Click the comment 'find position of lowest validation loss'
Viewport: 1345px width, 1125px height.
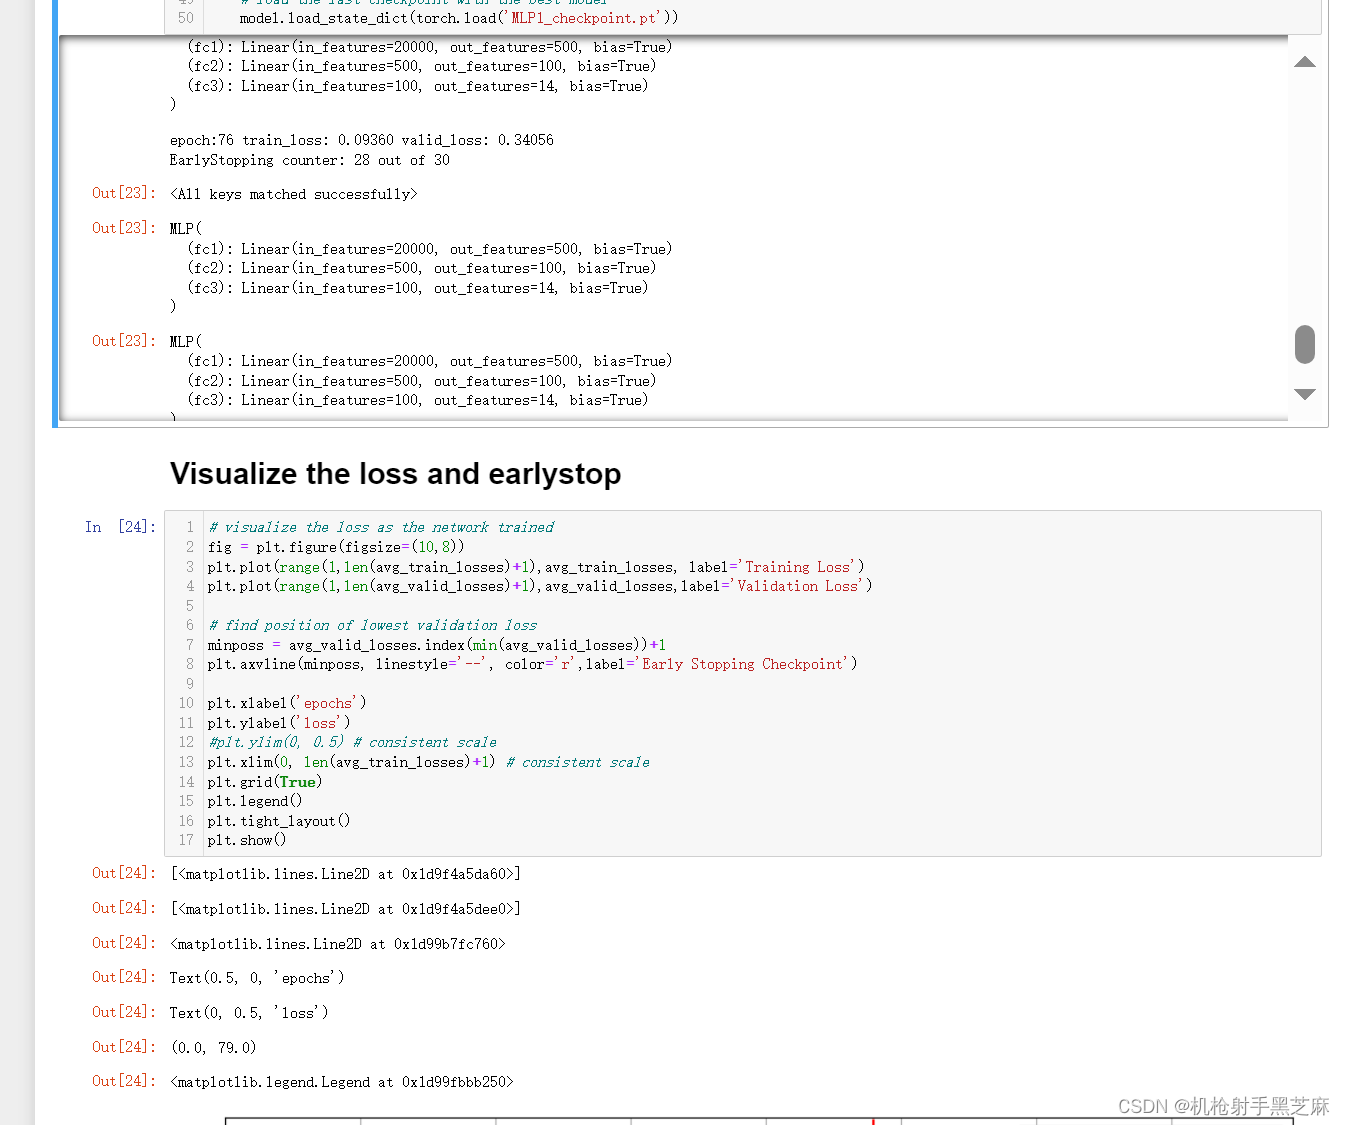372,625
